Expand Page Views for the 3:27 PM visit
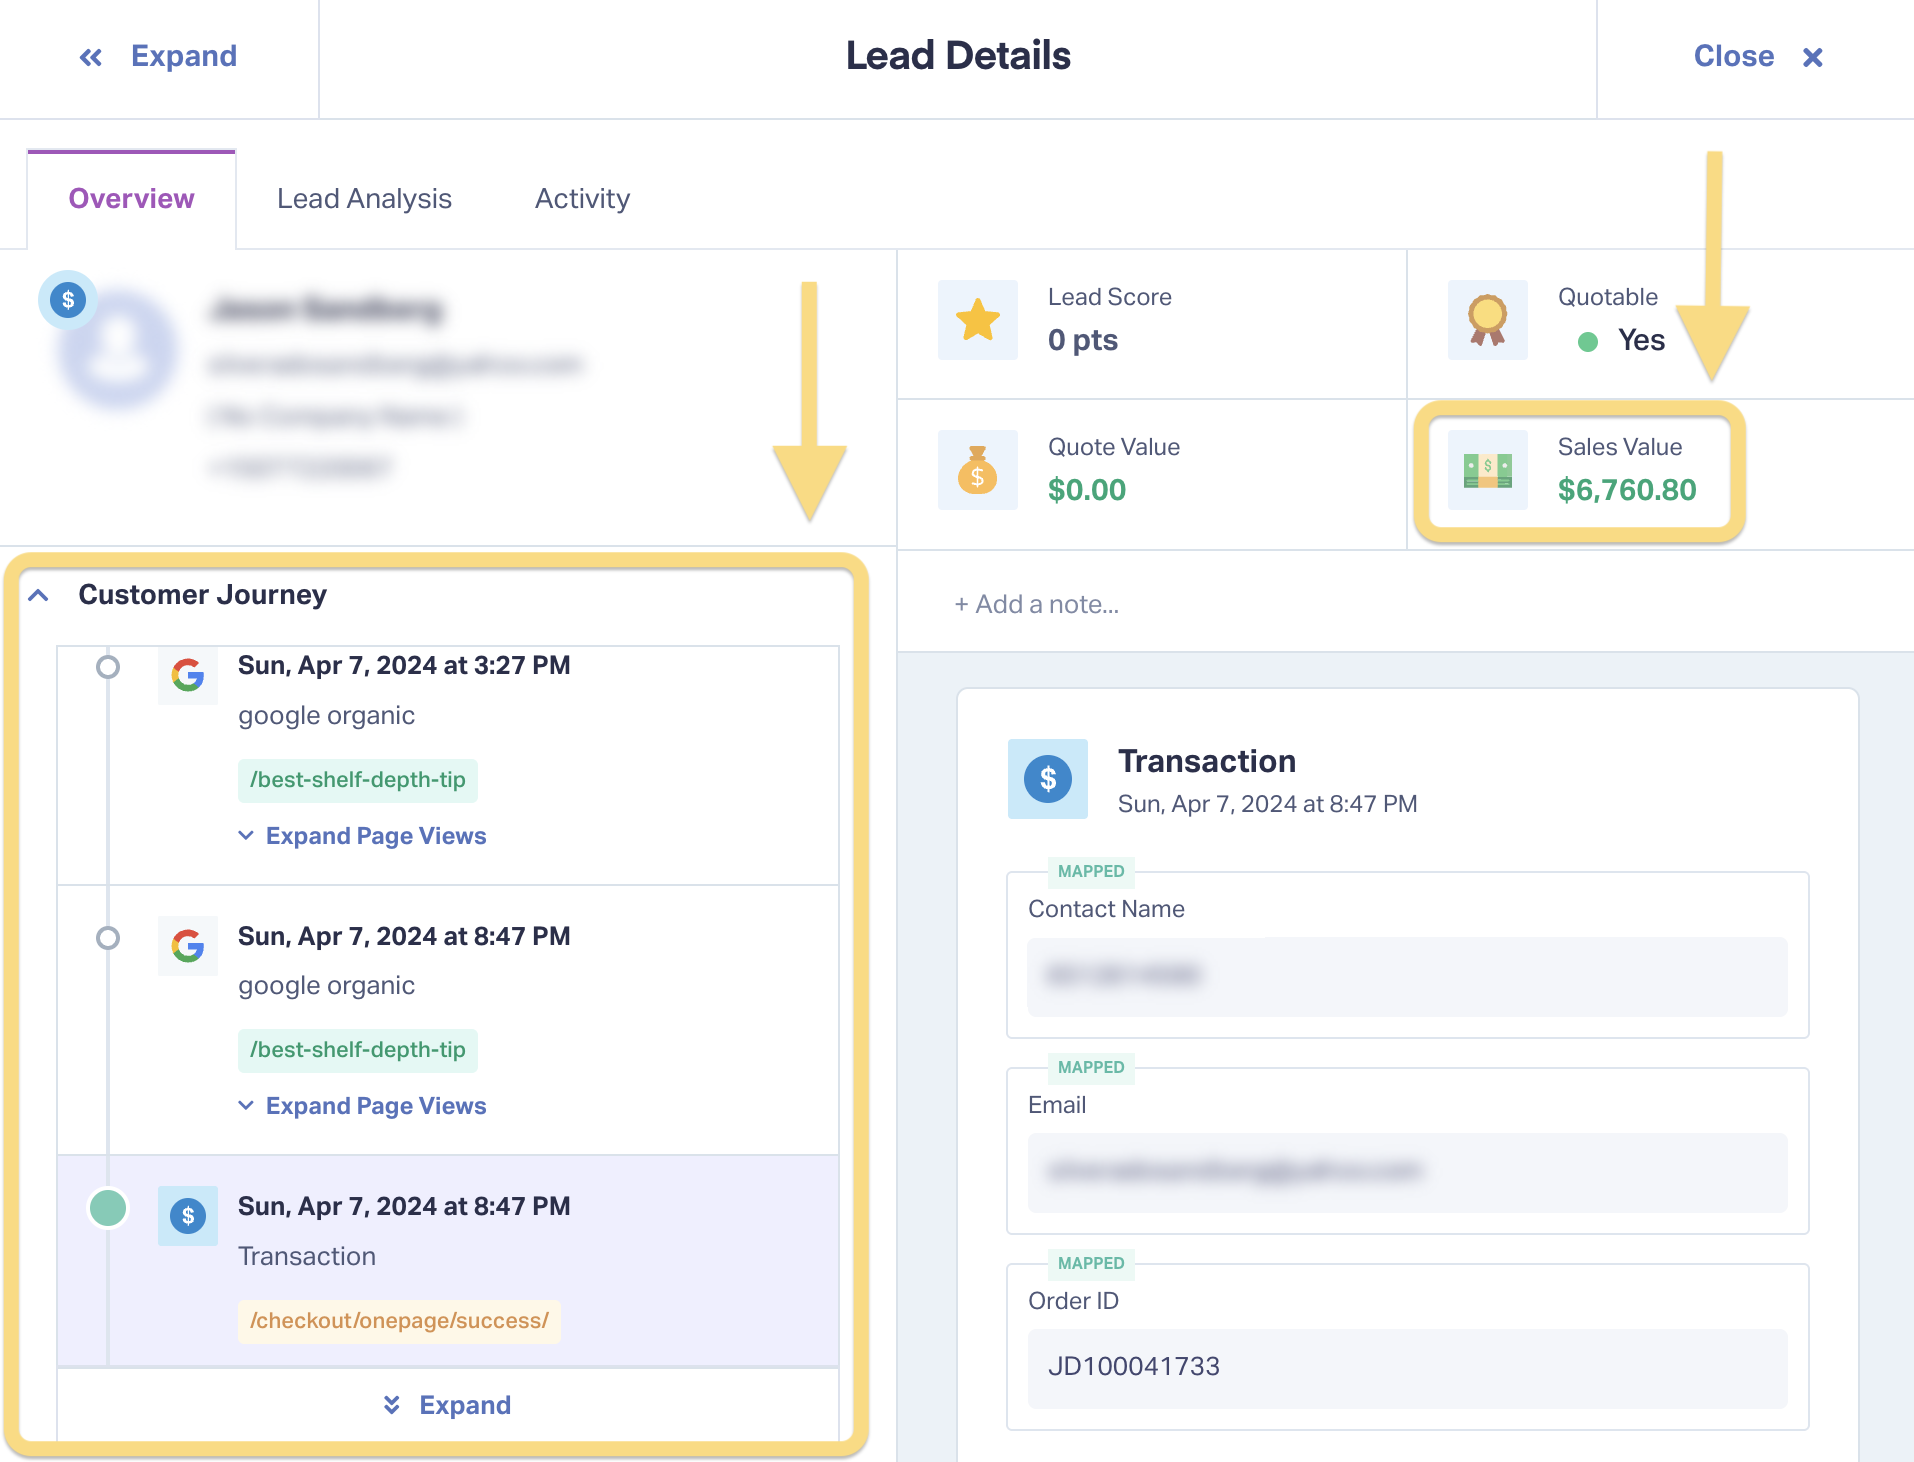Image resolution: width=1914 pixels, height=1462 pixels. click(362, 836)
